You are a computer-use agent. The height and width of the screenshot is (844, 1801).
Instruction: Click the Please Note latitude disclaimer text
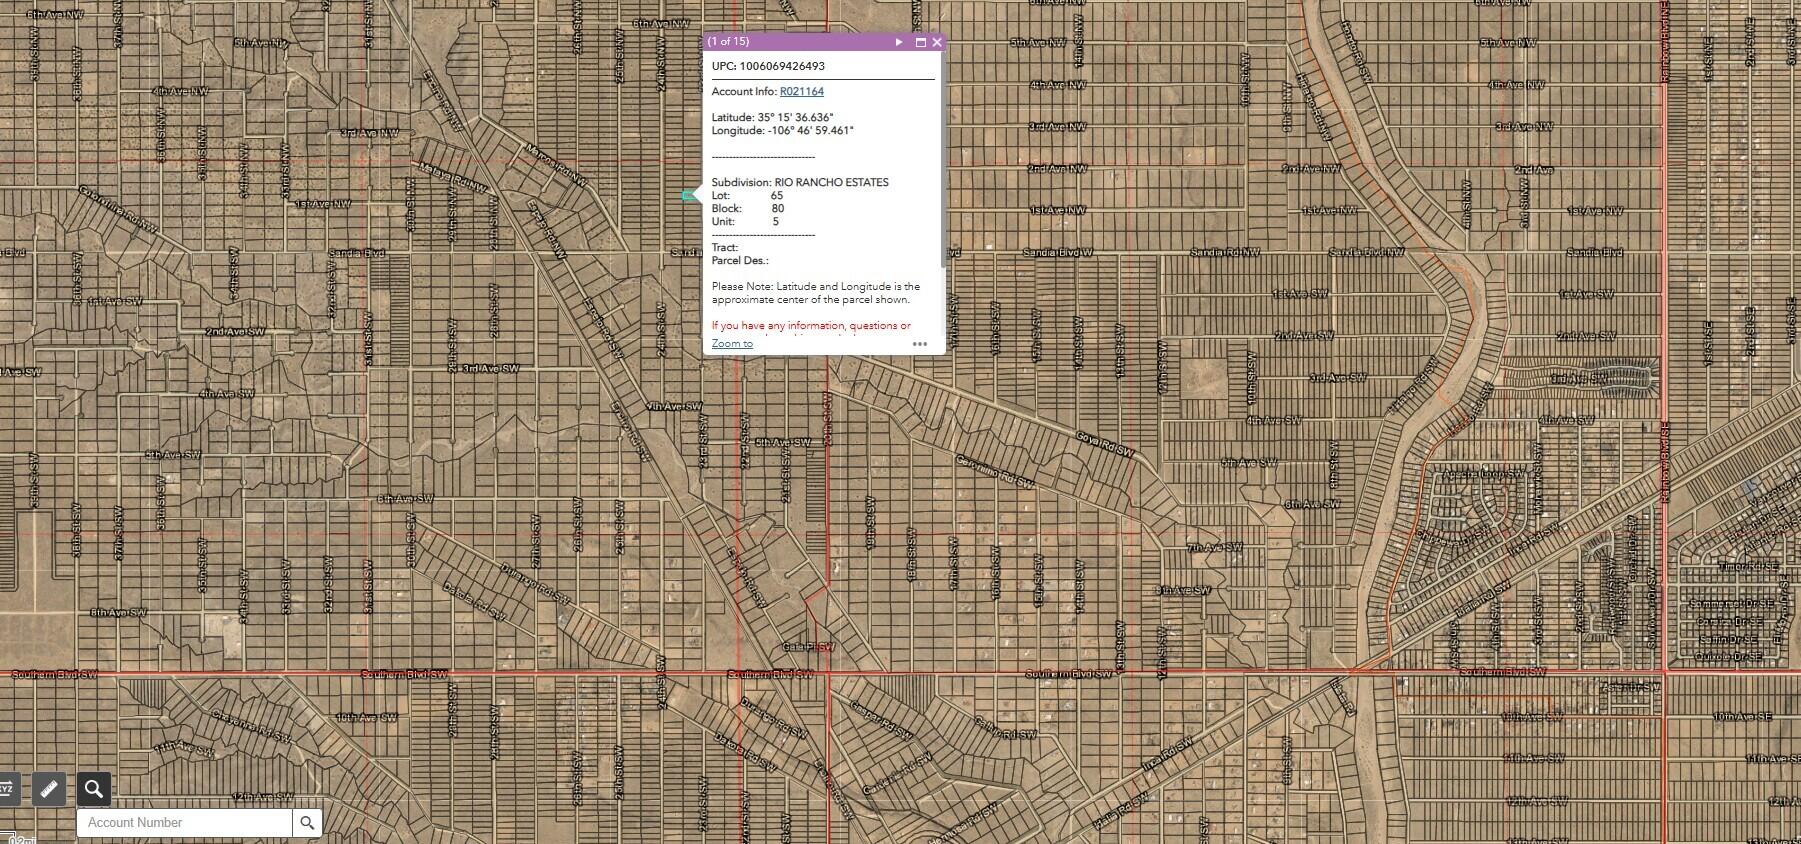(815, 293)
